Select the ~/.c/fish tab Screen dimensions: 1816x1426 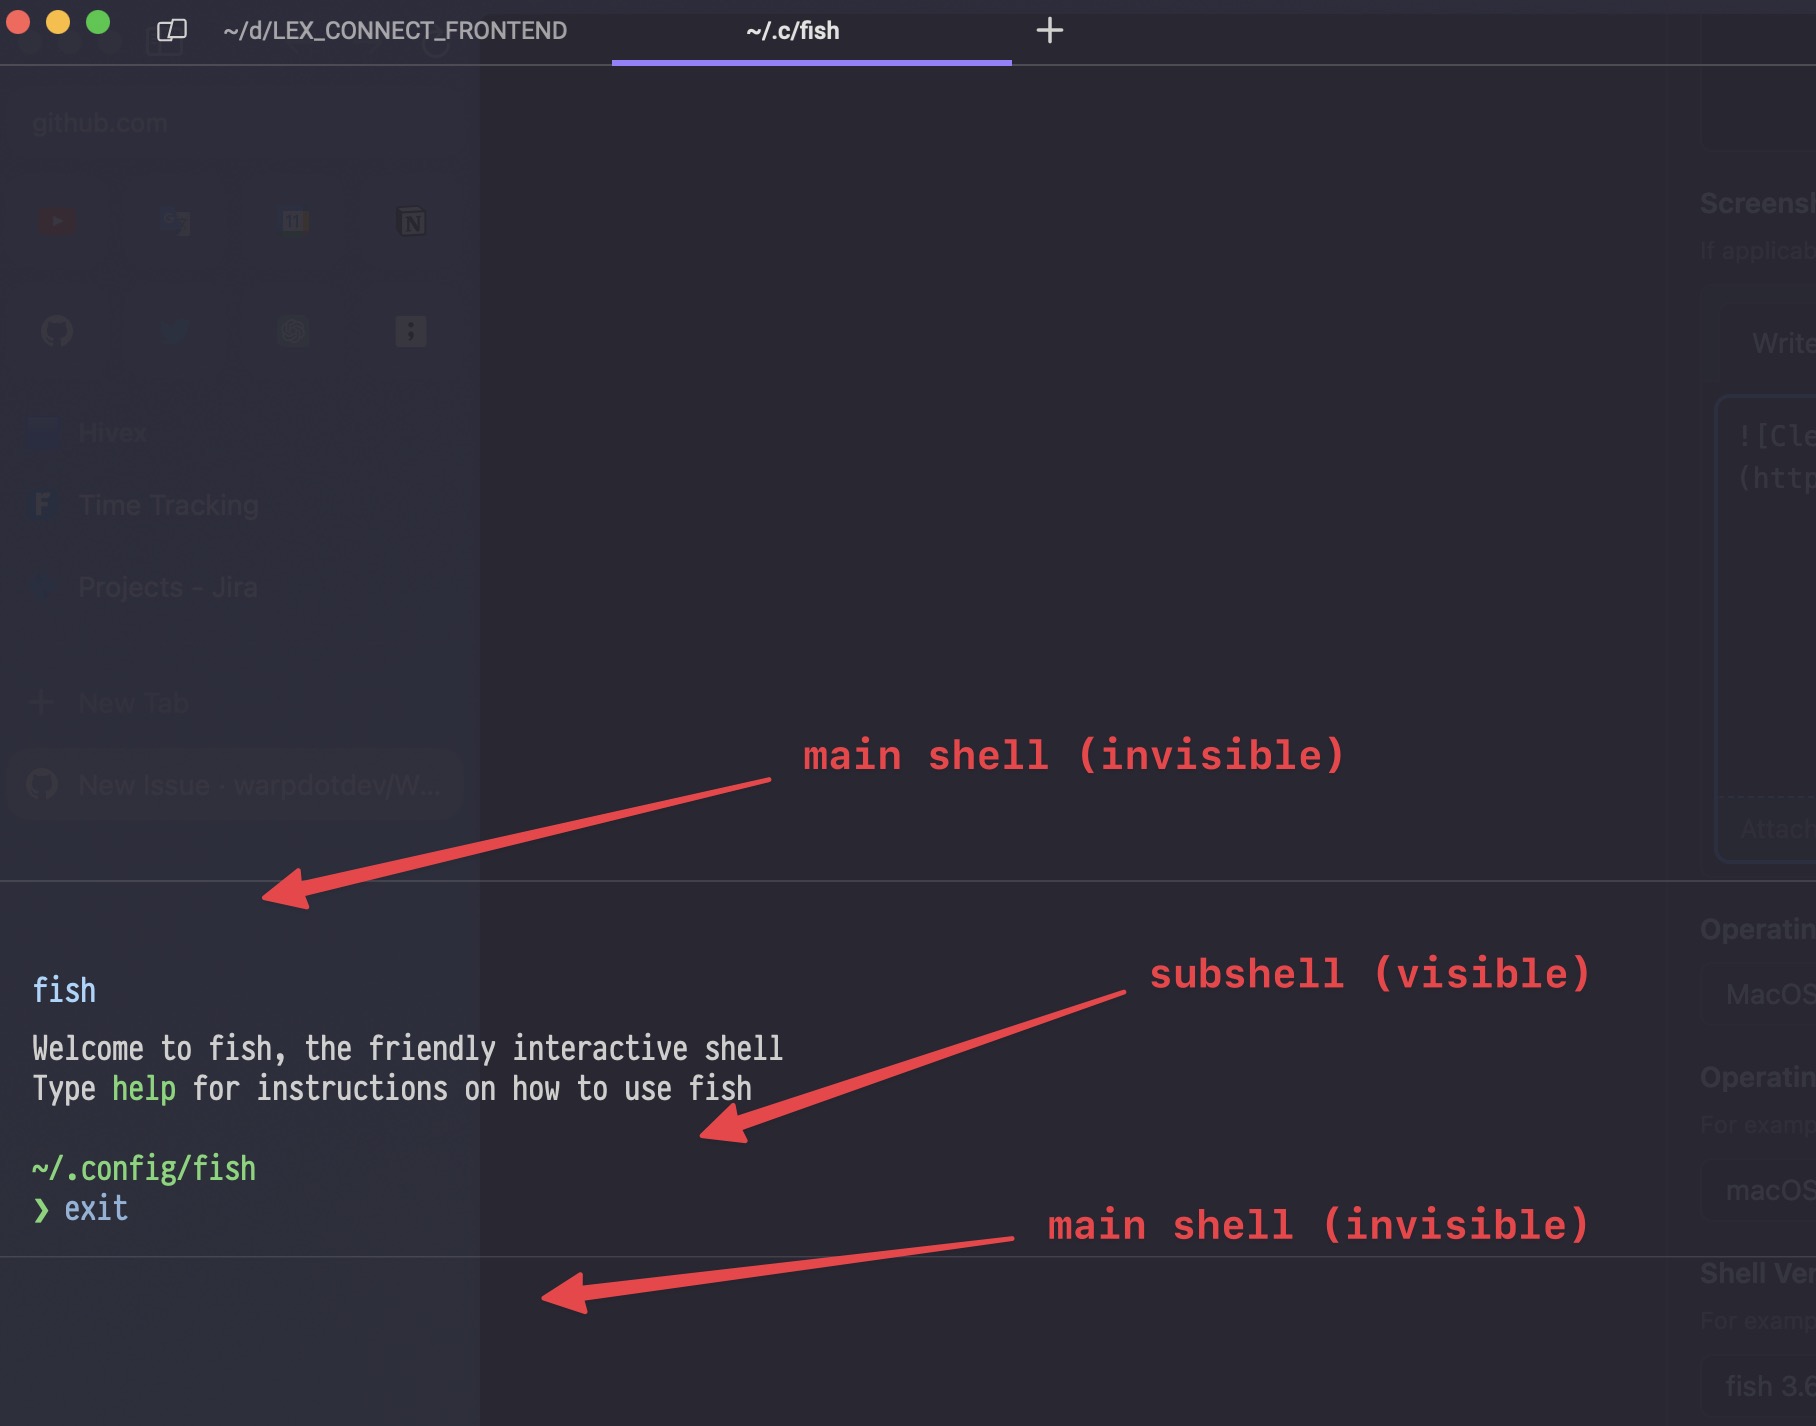[791, 31]
